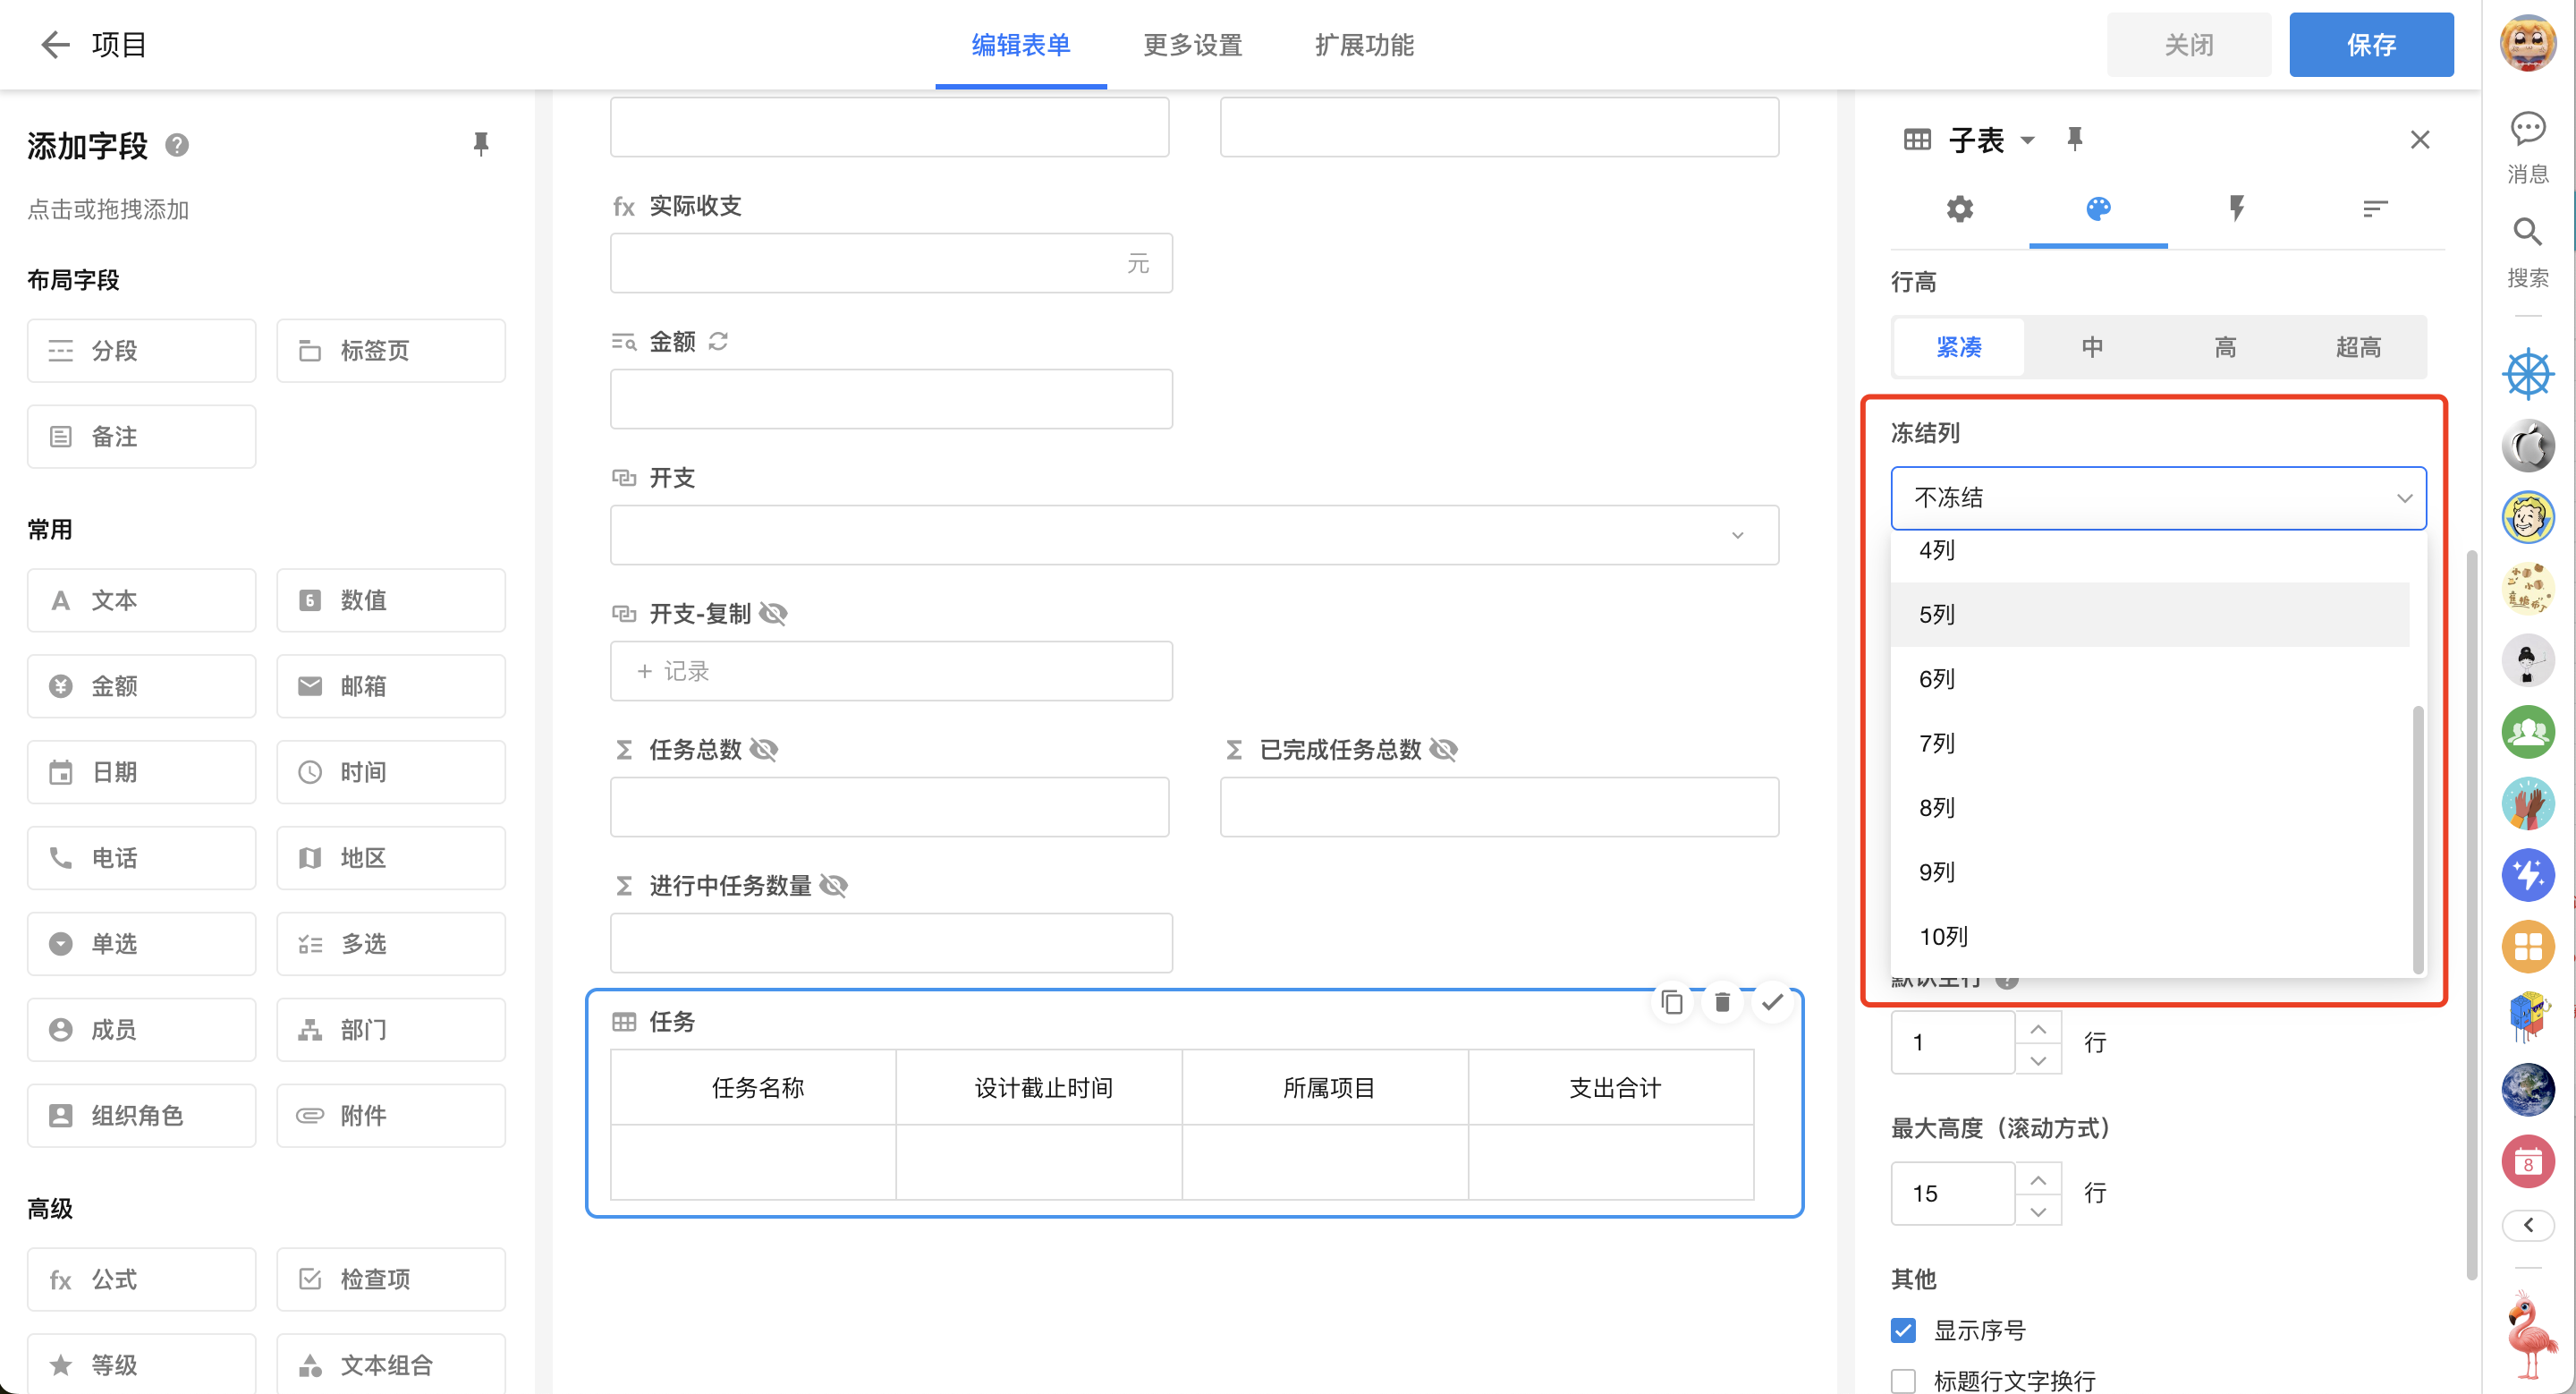Click the back arrow next to 项目
Viewport: 2576px width, 1394px height.
55,44
